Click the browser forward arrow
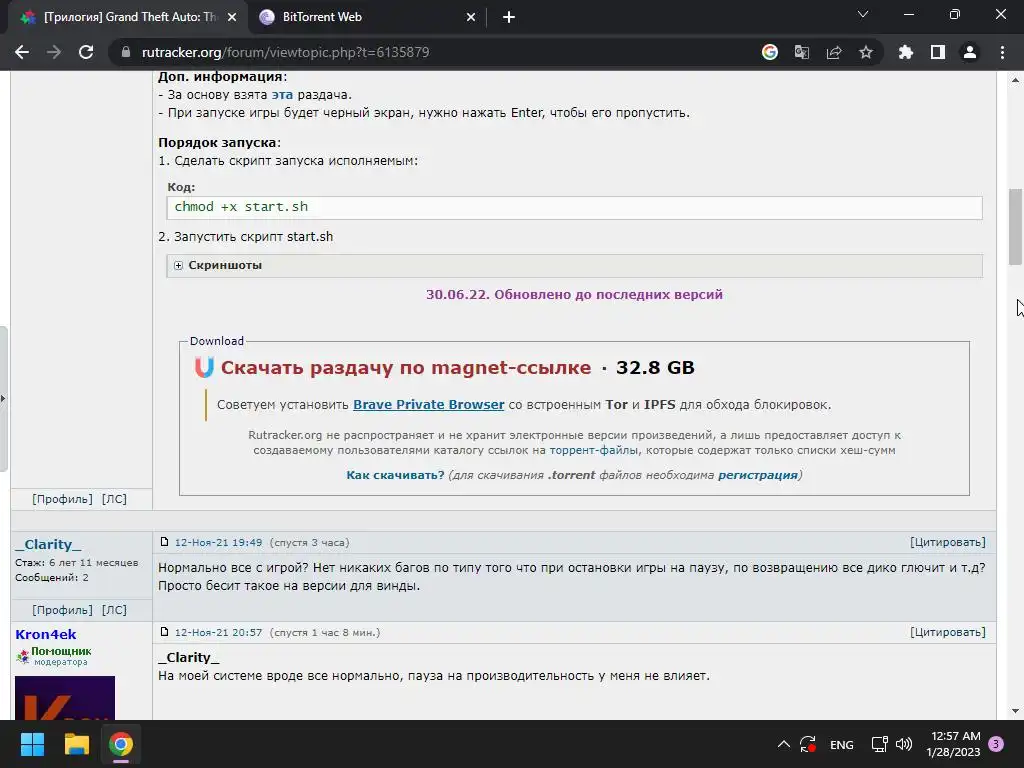Screen dimensions: 1024x768 54,52
